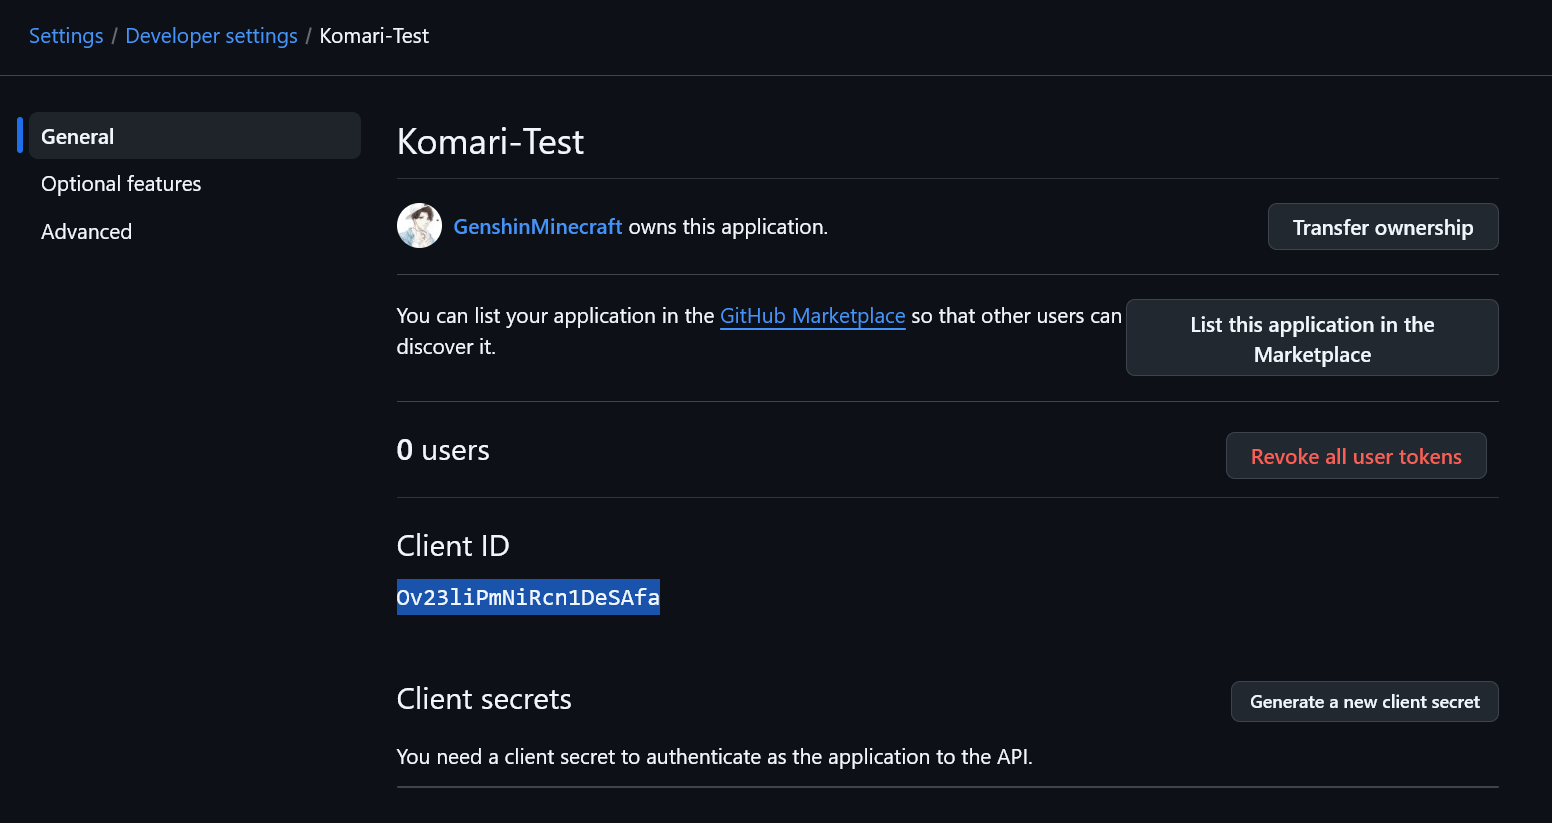Click the Client ID heading
The image size is (1552, 823).
[453, 546]
